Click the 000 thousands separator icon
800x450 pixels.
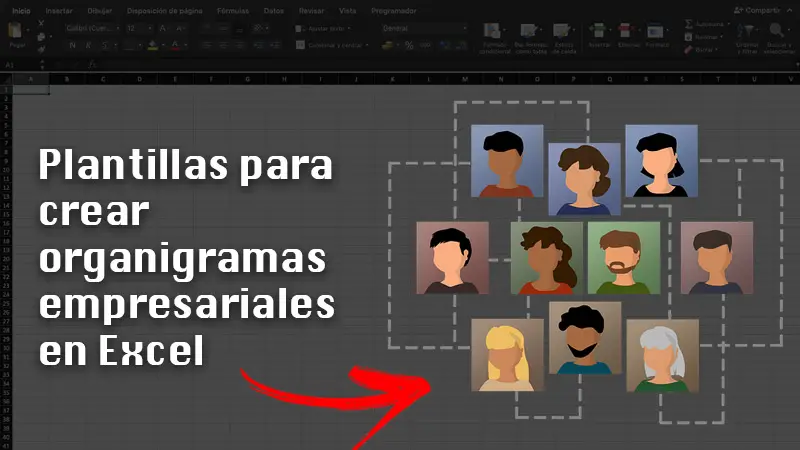pyautogui.click(x=425, y=45)
